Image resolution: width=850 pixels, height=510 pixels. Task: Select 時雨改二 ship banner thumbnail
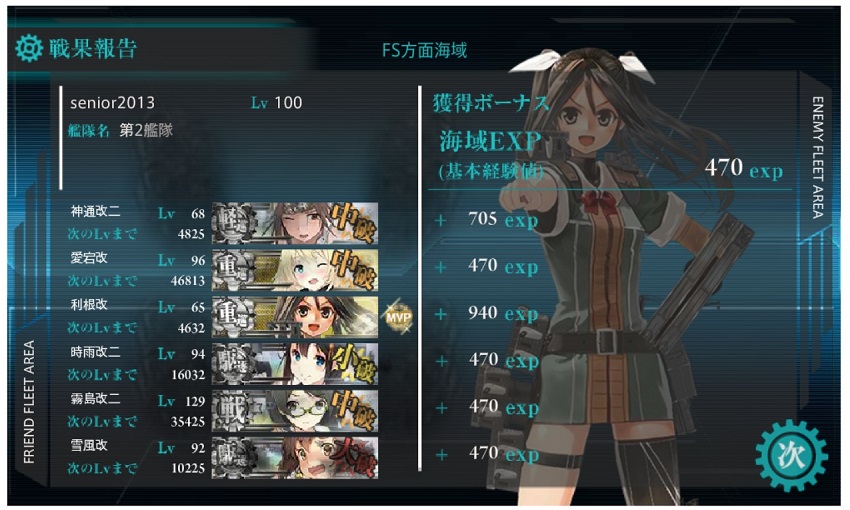click(x=295, y=364)
